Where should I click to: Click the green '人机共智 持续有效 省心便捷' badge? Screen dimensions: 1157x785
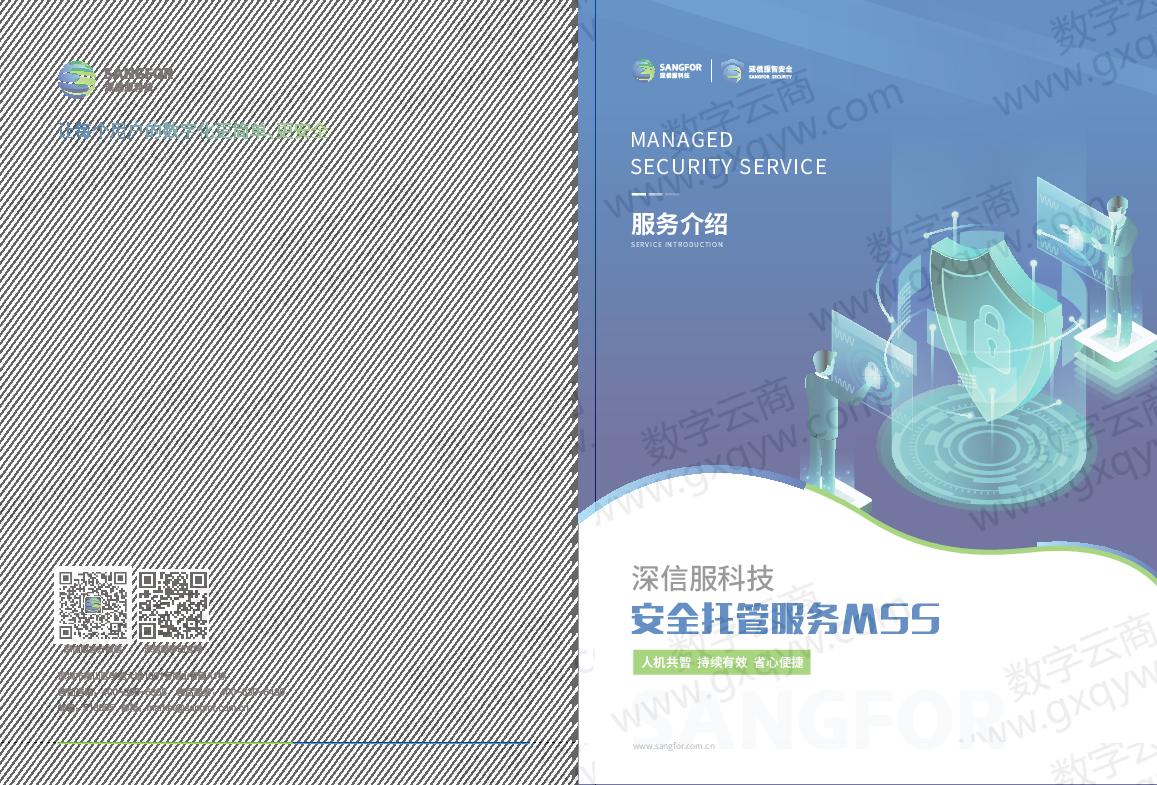coord(722,663)
